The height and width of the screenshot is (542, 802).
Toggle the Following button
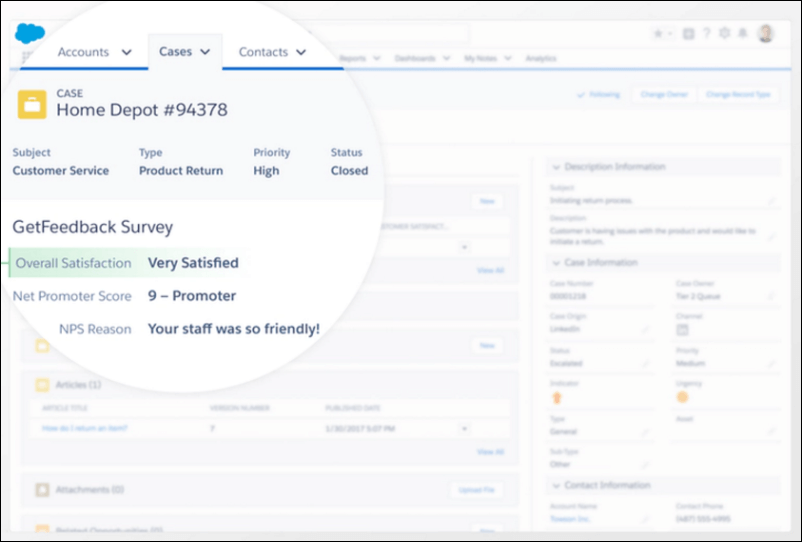598,95
